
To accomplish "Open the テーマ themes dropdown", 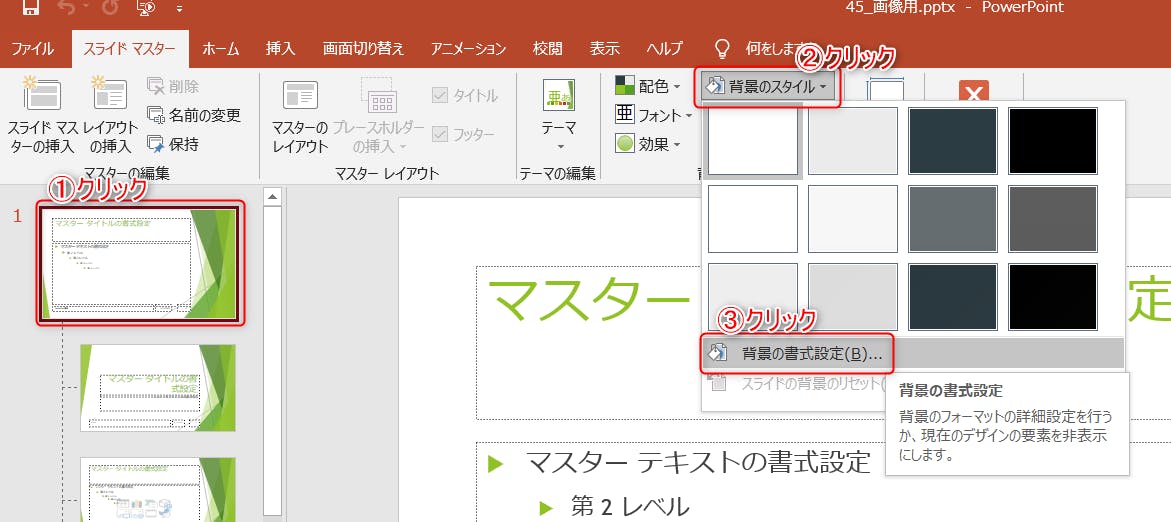I will 559,114.
